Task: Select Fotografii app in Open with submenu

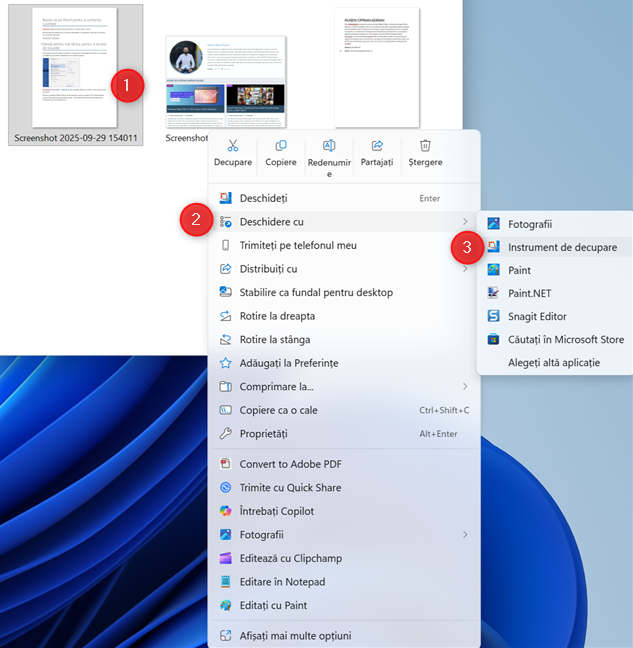Action: [530, 224]
